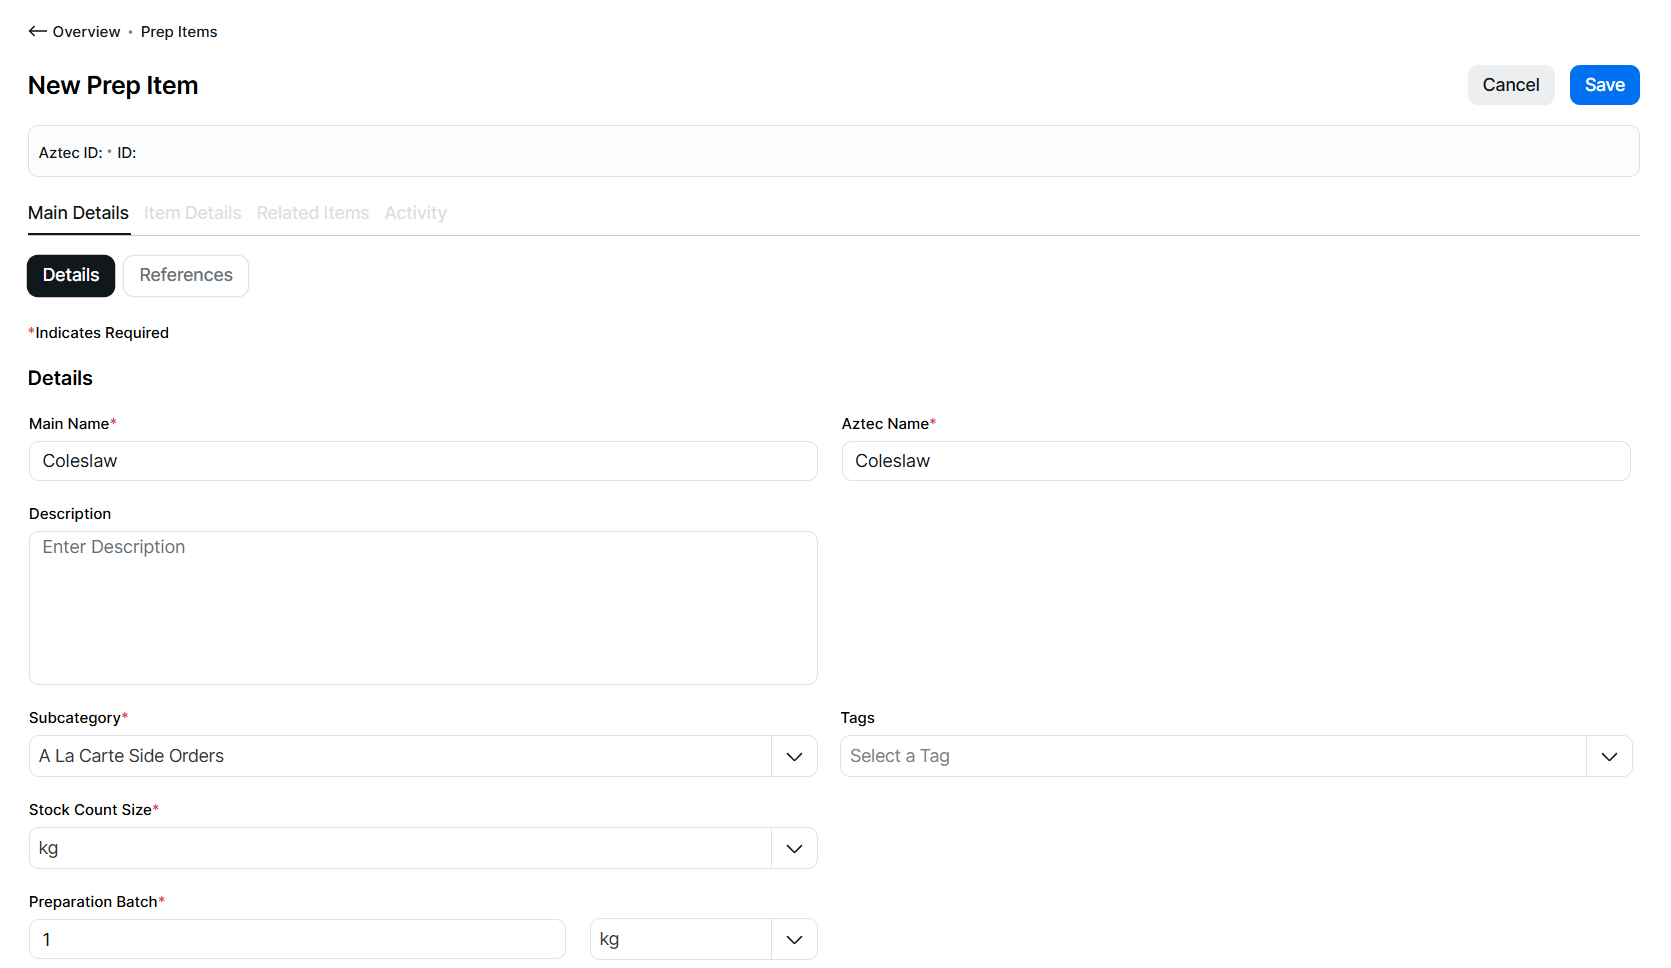Open the Prep Items breadcrumb link
Screen dimensions: 1671x968
(x=179, y=32)
